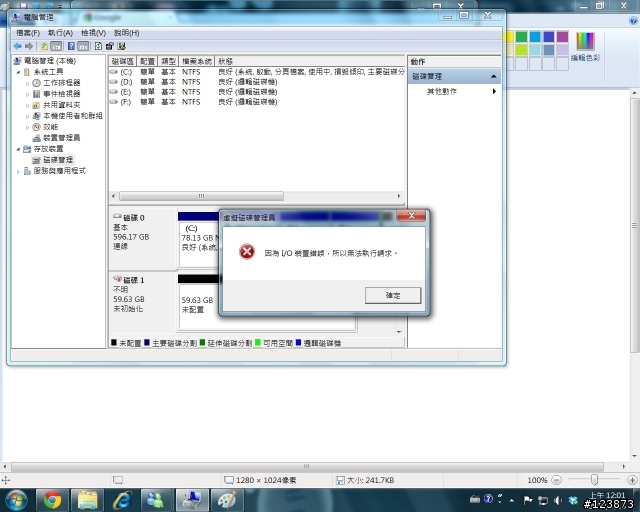Click Paint's horizontal canvas scrollbar thumb
The width and height of the screenshot is (640, 512).
307,466
